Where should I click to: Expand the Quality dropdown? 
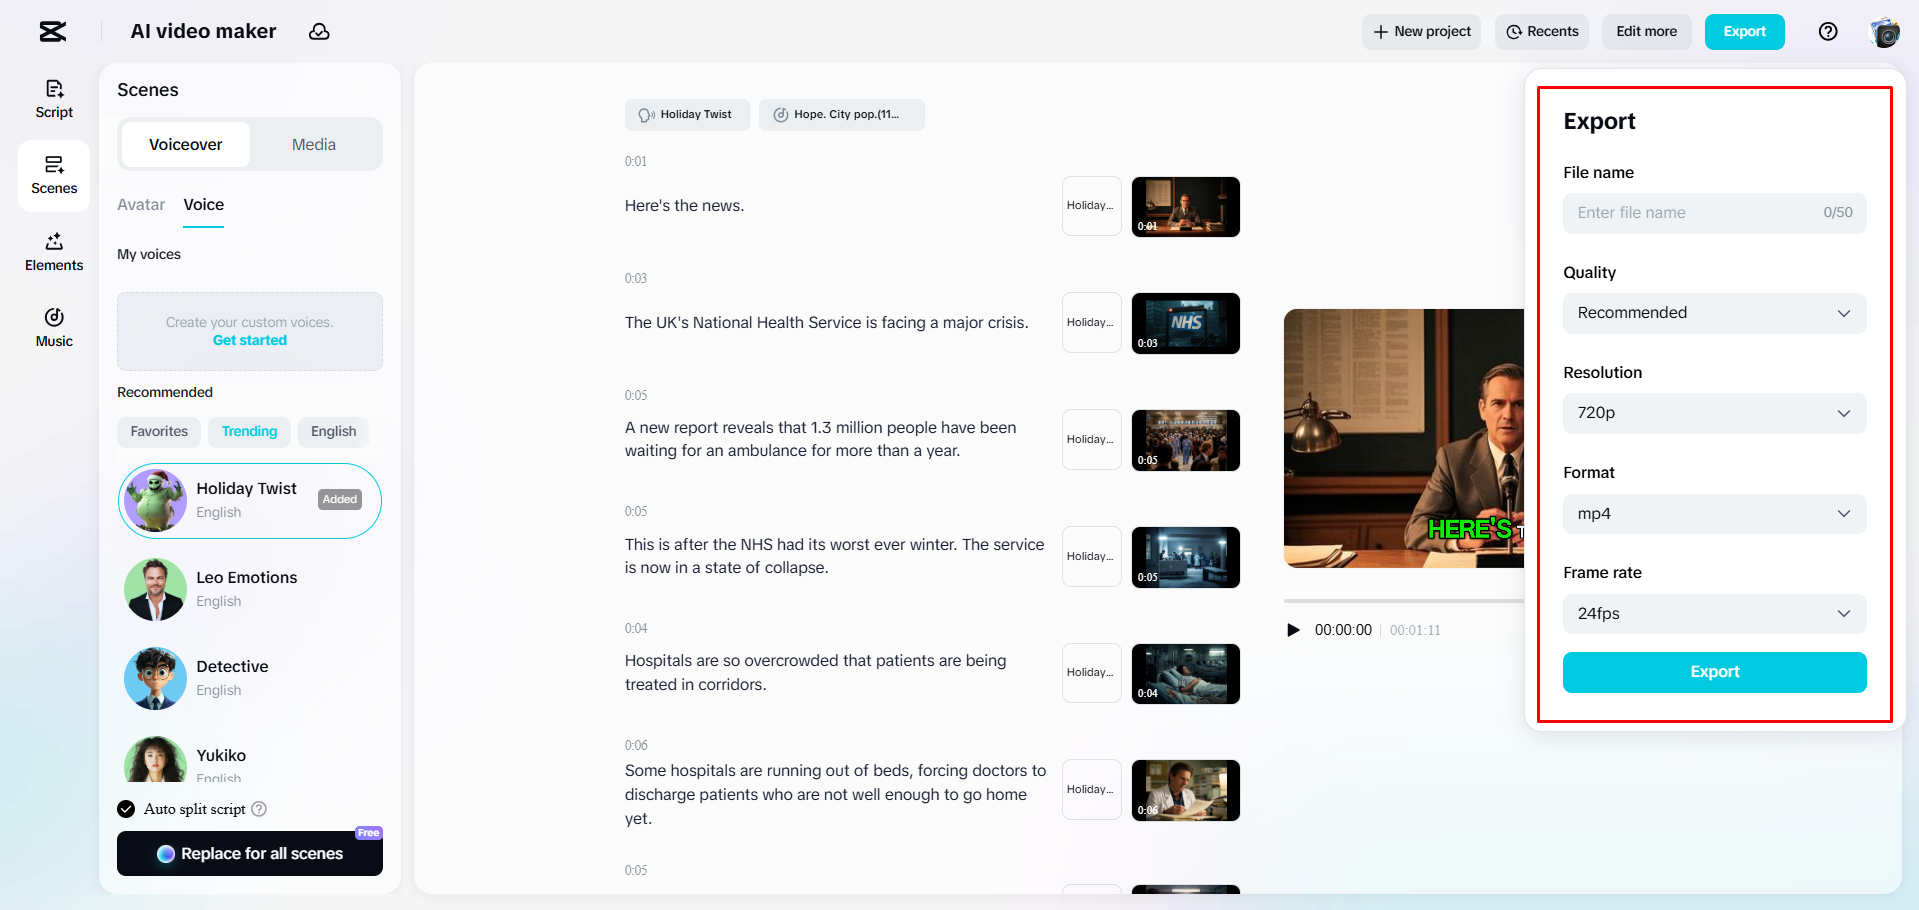[1714, 313]
